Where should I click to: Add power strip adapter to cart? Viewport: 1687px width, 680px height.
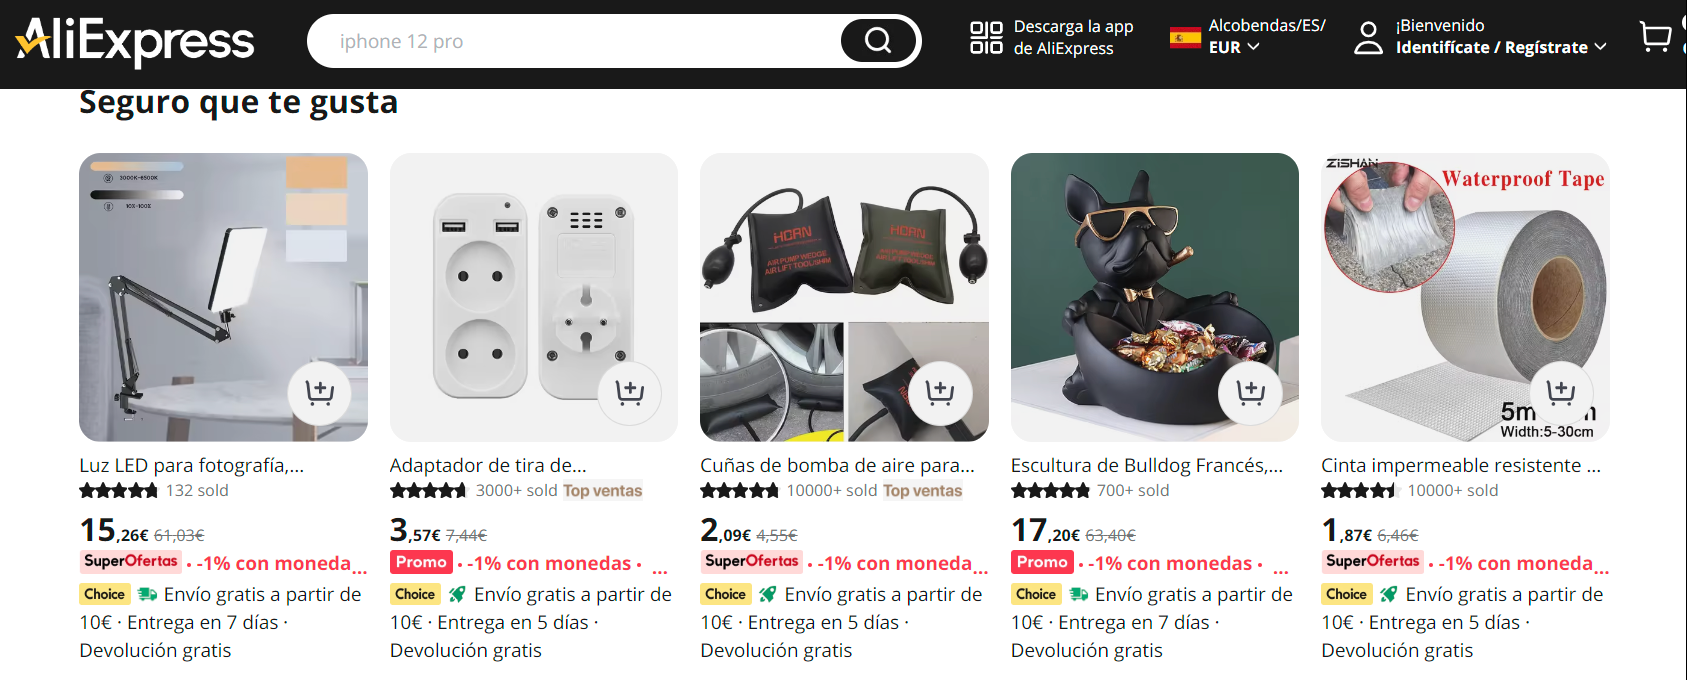pyautogui.click(x=629, y=392)
